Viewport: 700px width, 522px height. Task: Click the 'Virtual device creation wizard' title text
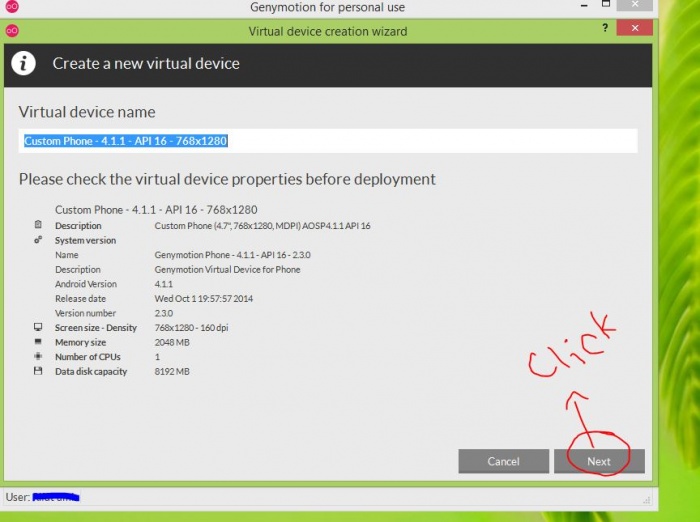pos(328,31)
